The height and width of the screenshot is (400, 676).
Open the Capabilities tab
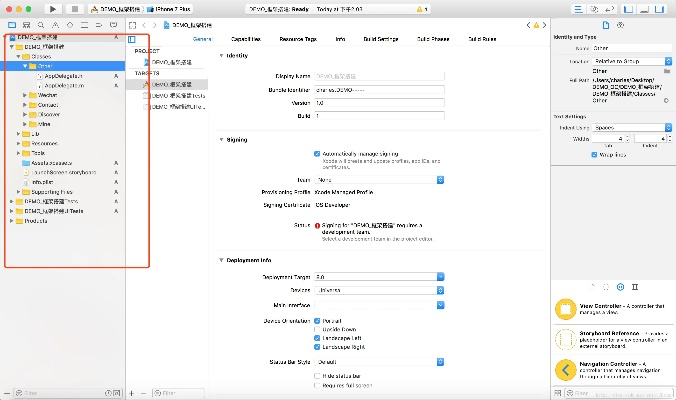click(x=246, y=39)
